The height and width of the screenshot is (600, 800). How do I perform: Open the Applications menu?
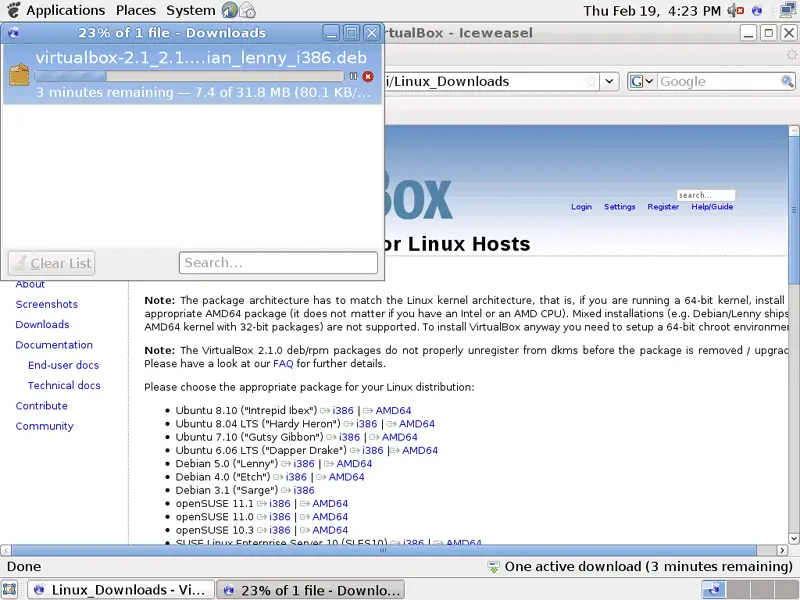[x=65, y=10]
